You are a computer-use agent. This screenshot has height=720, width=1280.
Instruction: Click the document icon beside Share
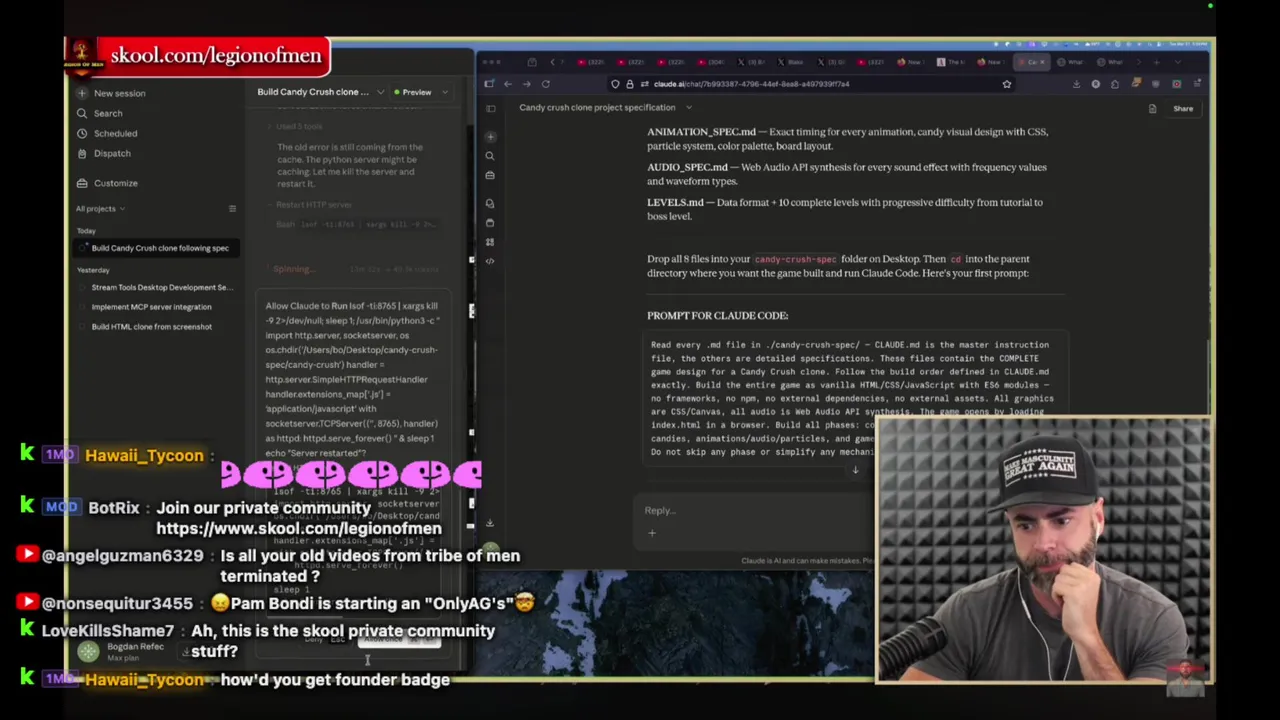1152,108
